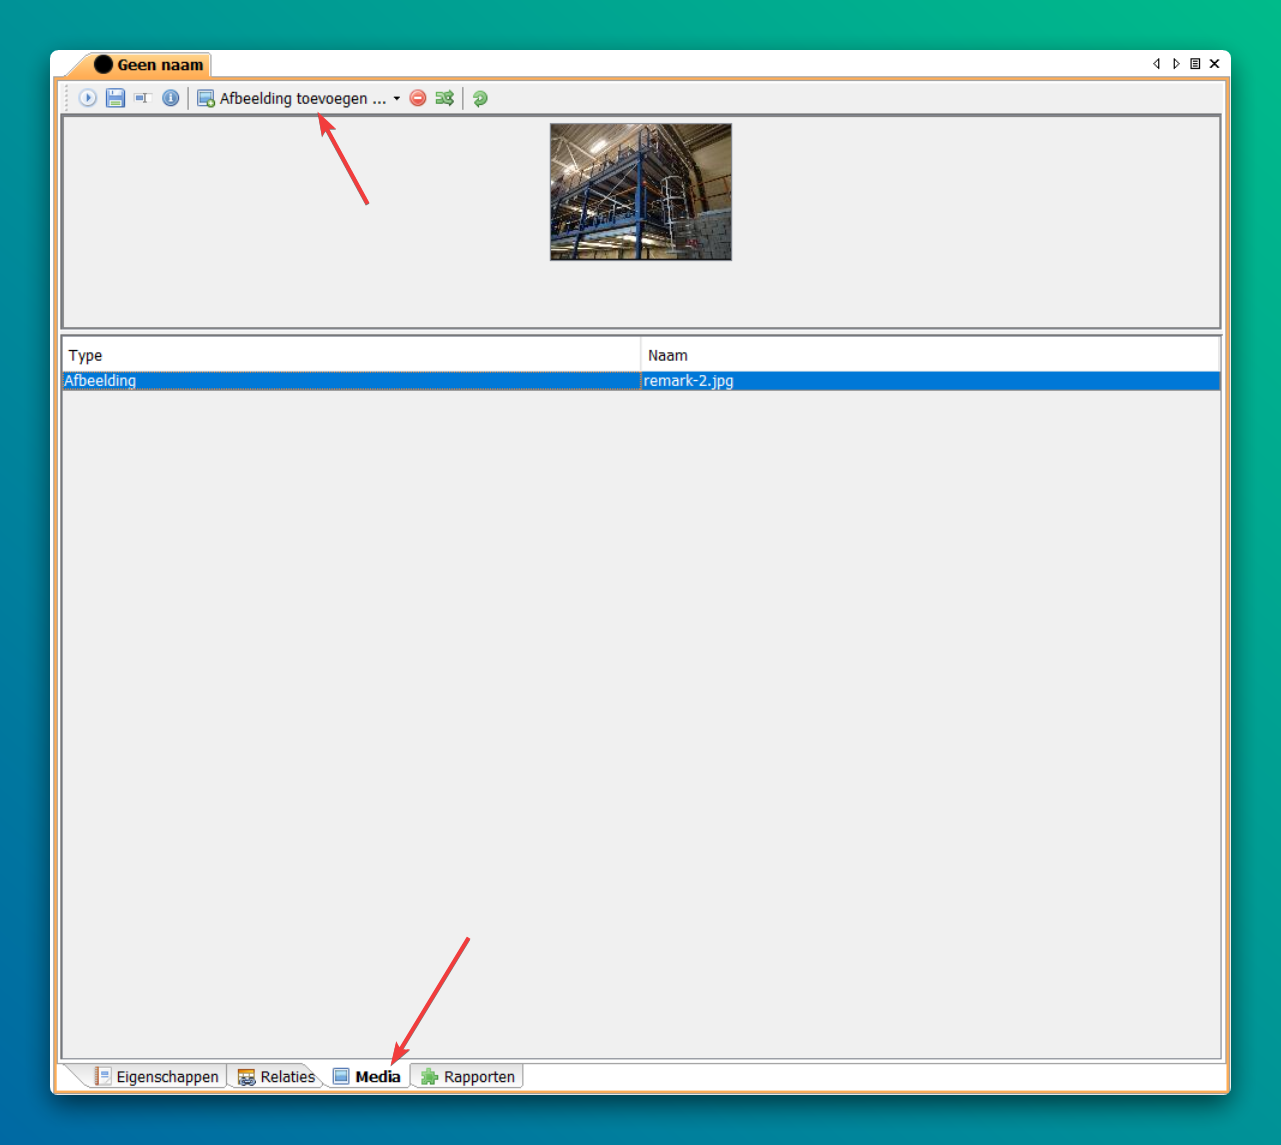Open info via the blue 'i' icon

(x=171, y=98)
